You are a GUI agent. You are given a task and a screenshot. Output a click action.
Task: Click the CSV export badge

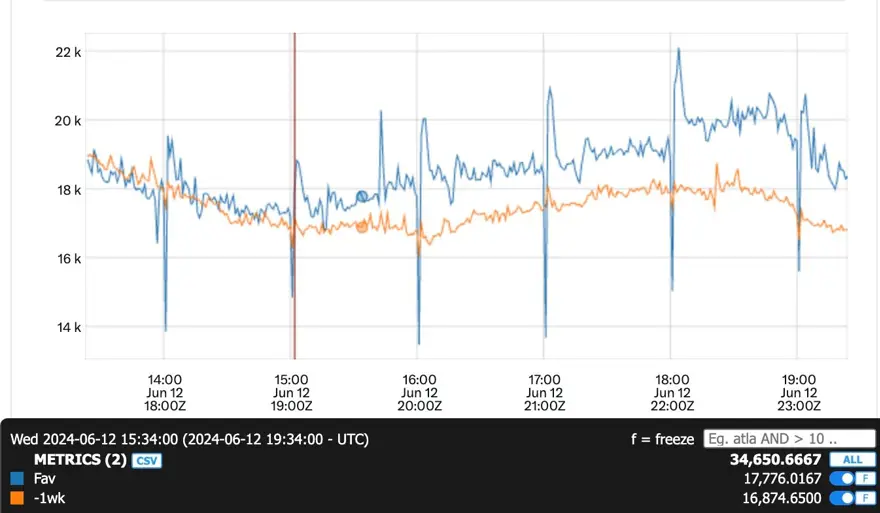click(146, 460)
